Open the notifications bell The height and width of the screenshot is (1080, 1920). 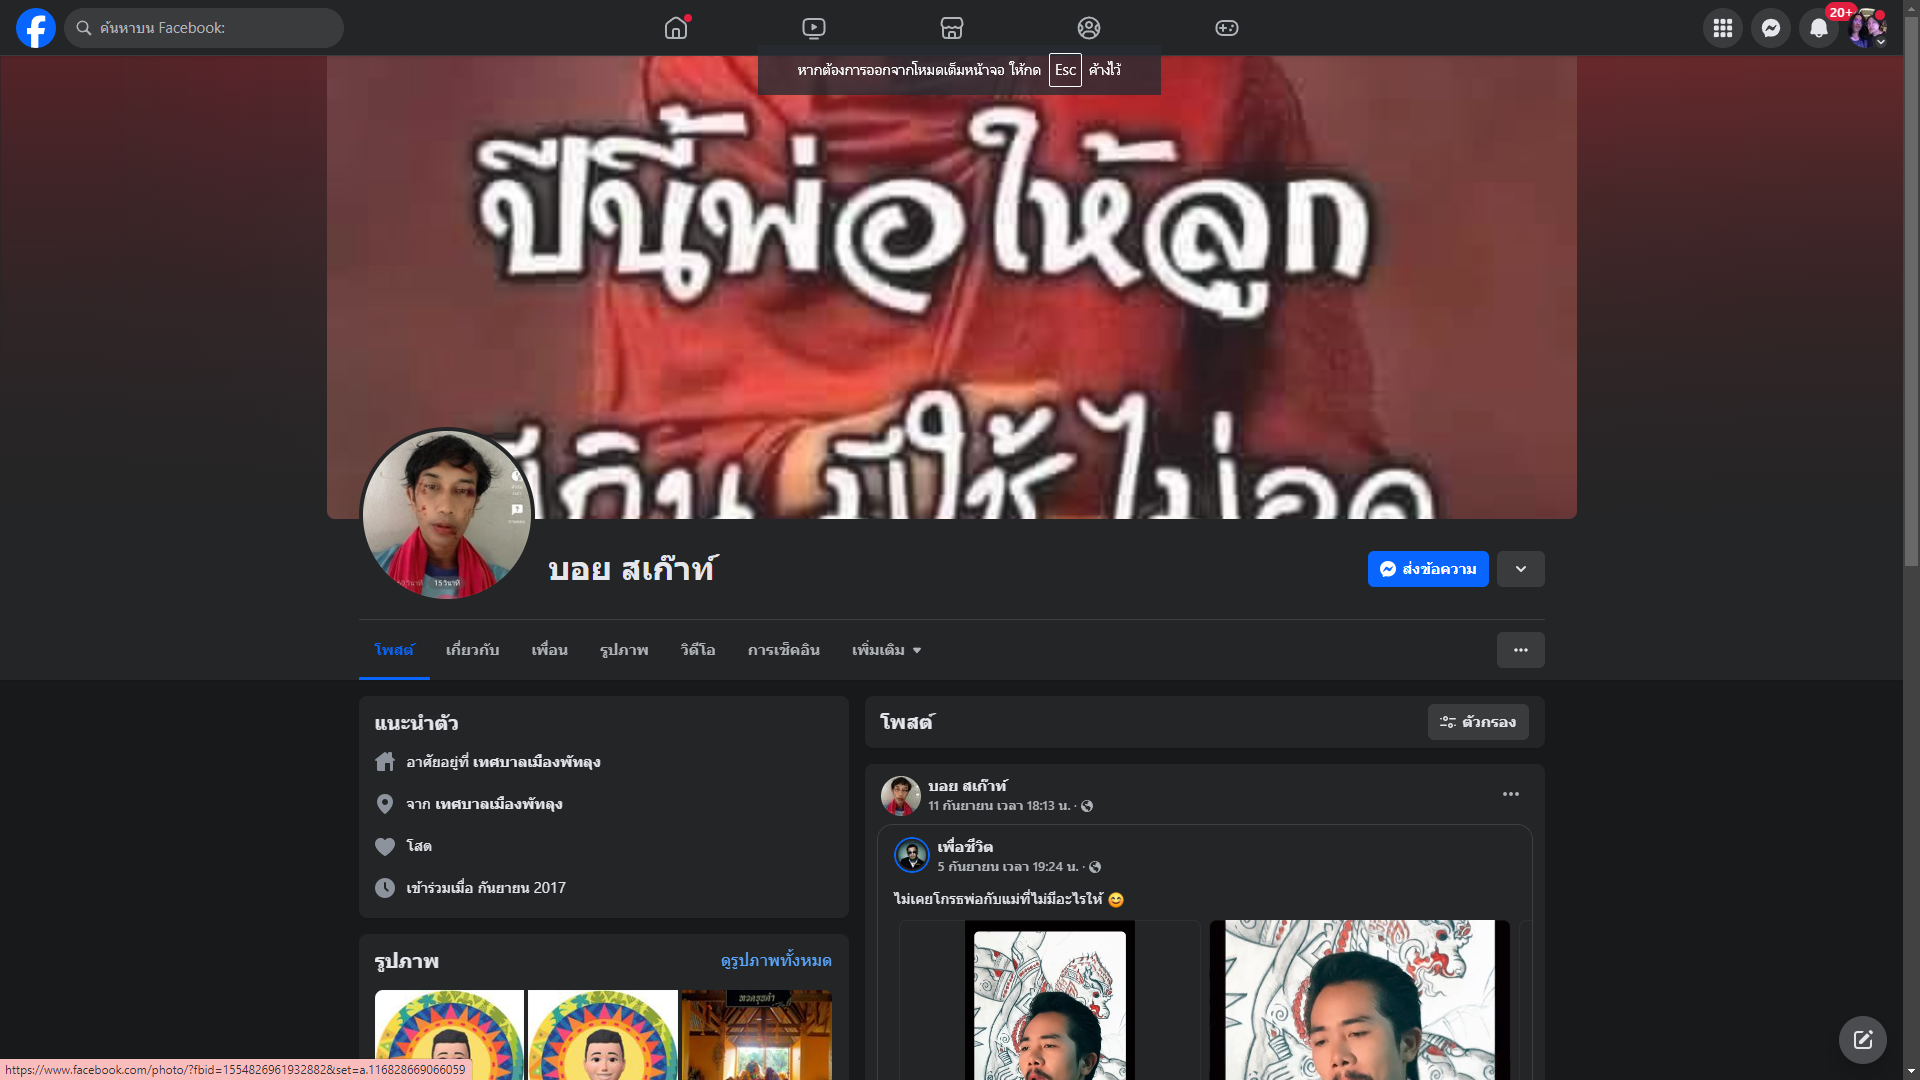click(x=1818, y=28)
